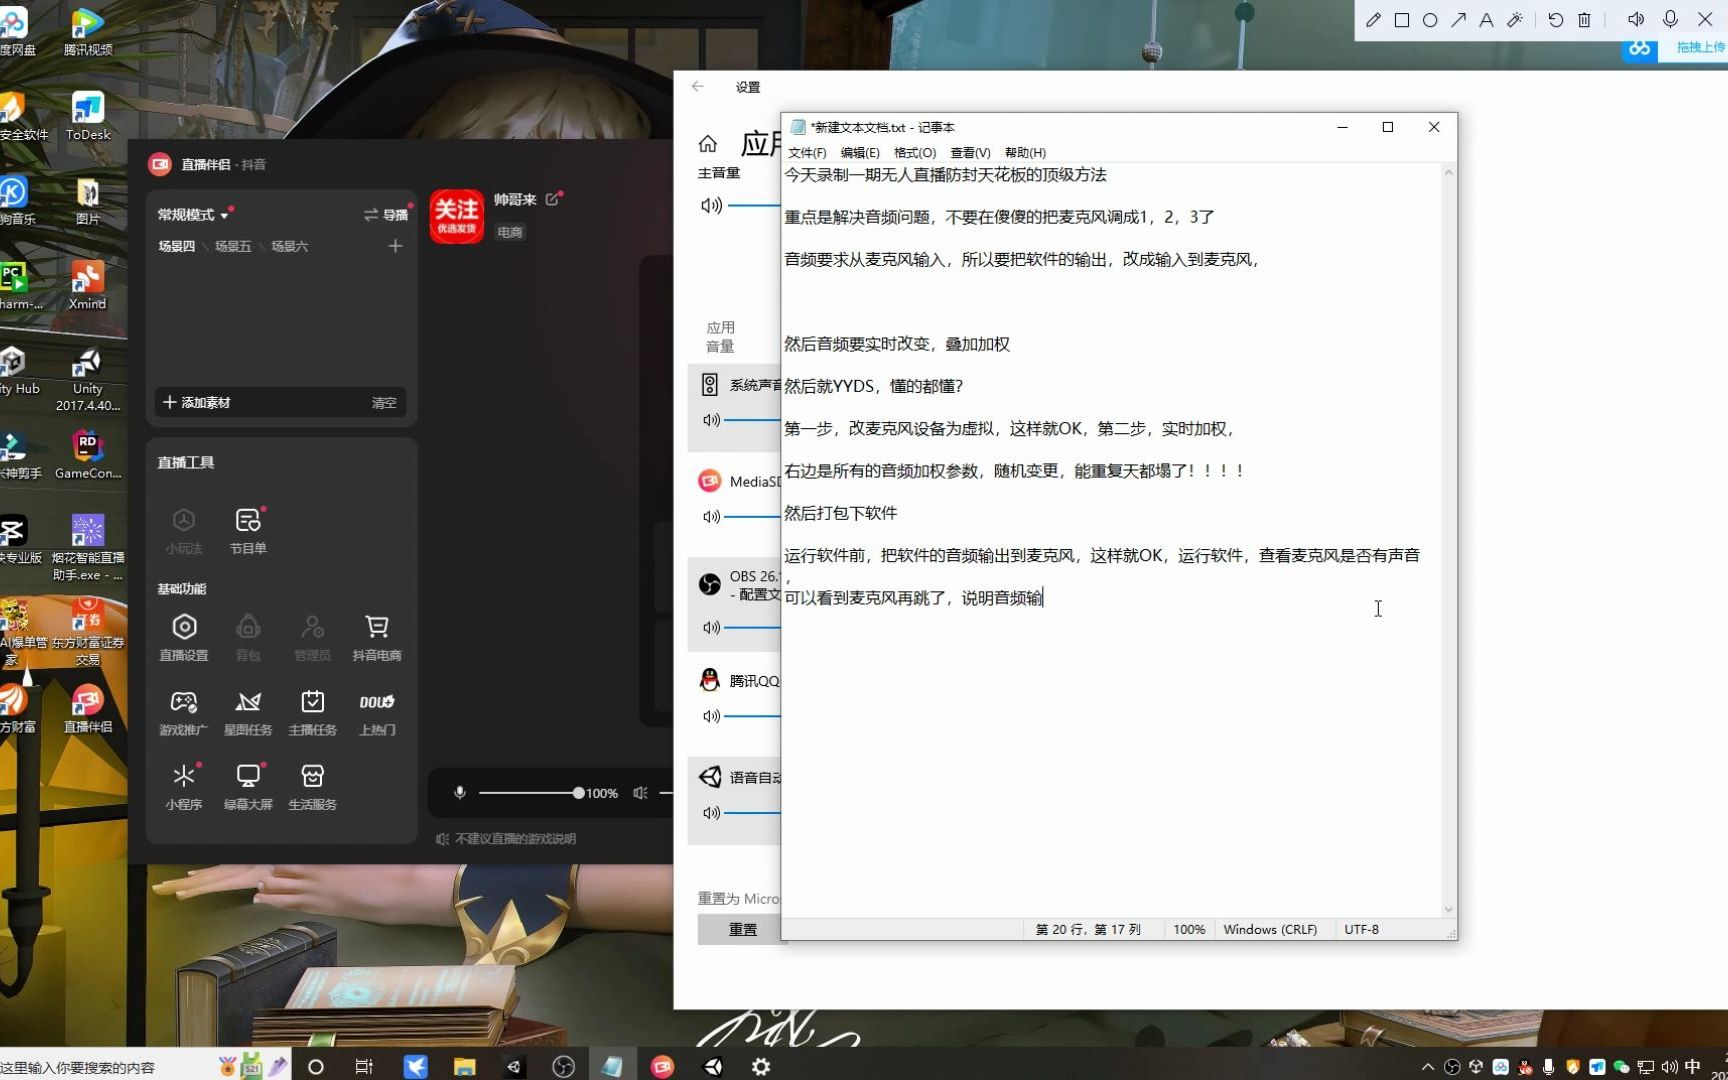Screen dimensions: 1728x1080
Task: Open 抖音电商 tool
Action: tap(377, 637)
